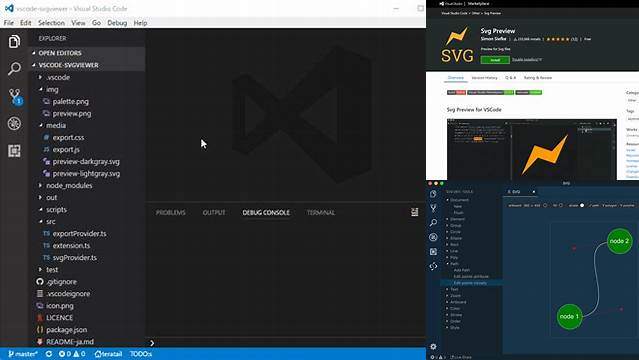Open Source Control icon in SVG editor window
The image size is (639, 360).
click(433, 208)
